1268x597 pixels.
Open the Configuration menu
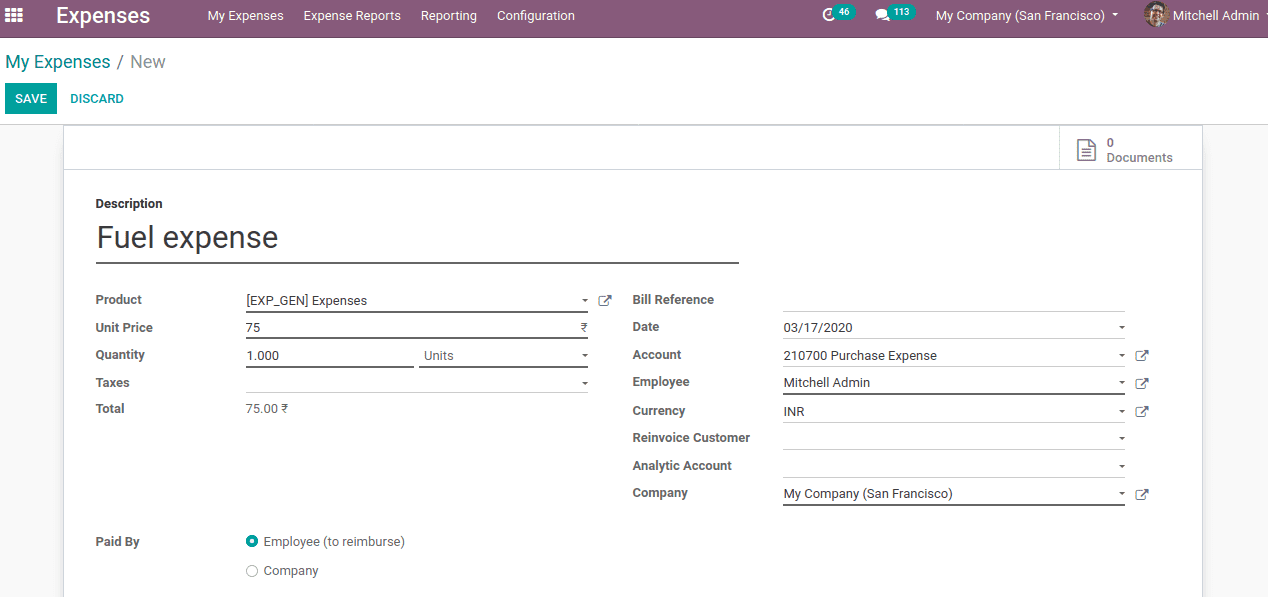point(536,16)
